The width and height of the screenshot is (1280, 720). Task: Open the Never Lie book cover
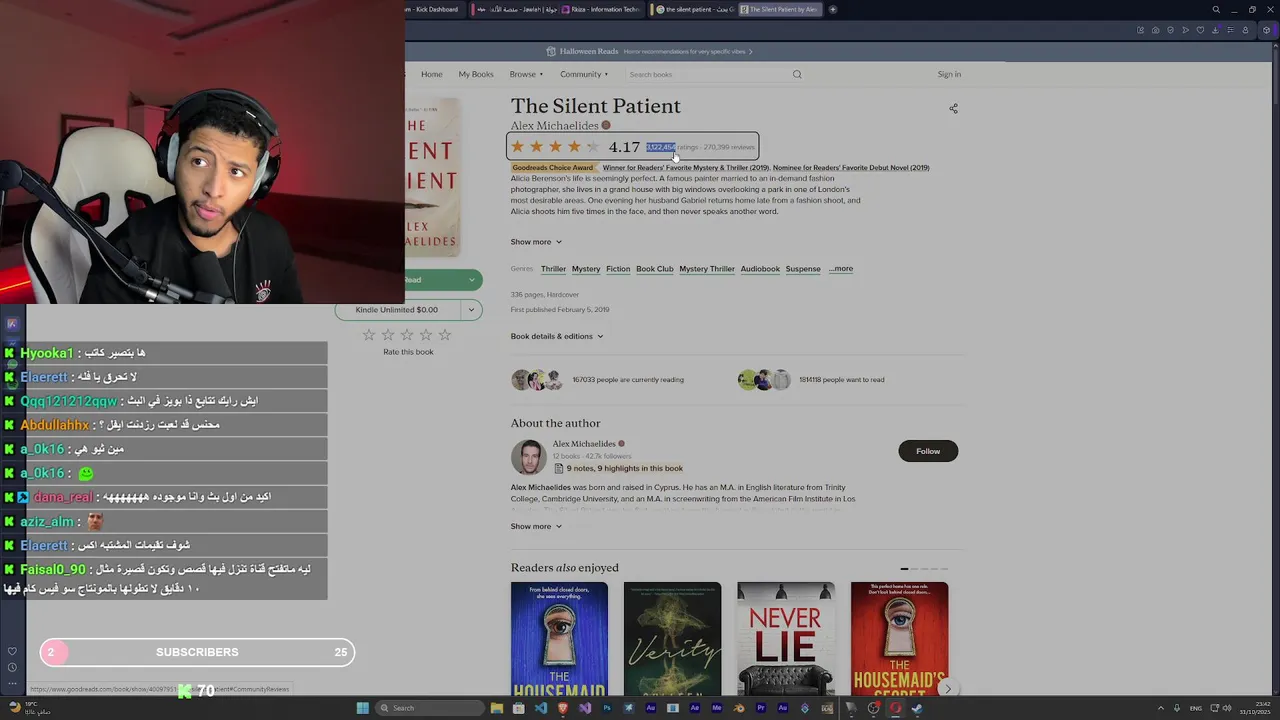(x=786, y=640)
